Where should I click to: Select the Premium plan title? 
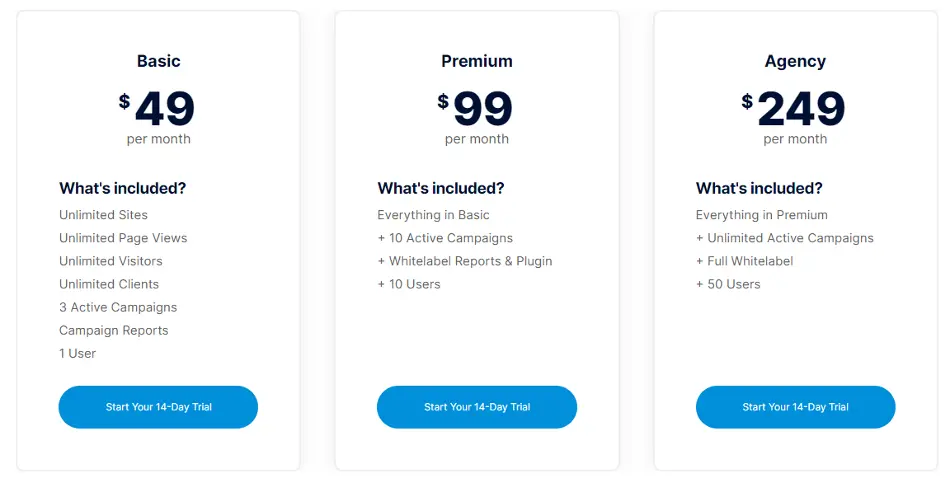click(477, 61)
